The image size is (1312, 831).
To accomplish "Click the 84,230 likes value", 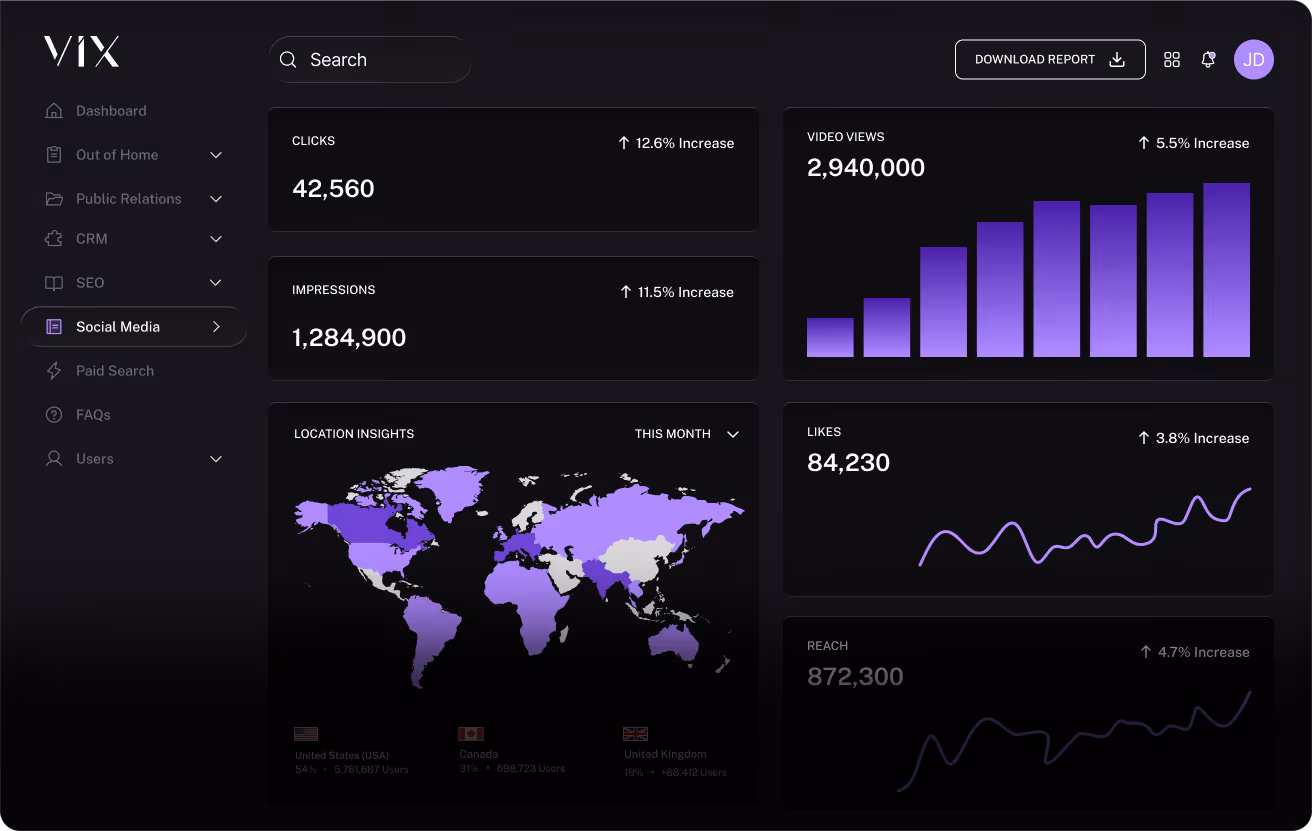I will pos(848,462).
